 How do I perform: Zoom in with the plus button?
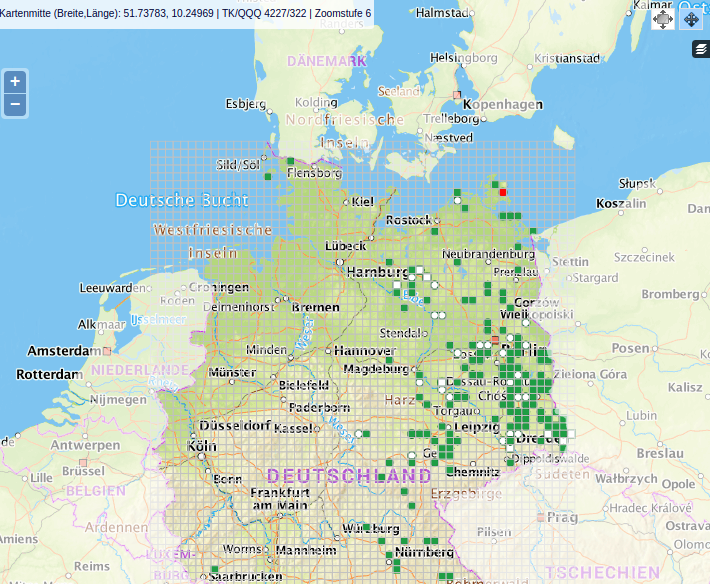pyautogui.click(x=15, y=82)
